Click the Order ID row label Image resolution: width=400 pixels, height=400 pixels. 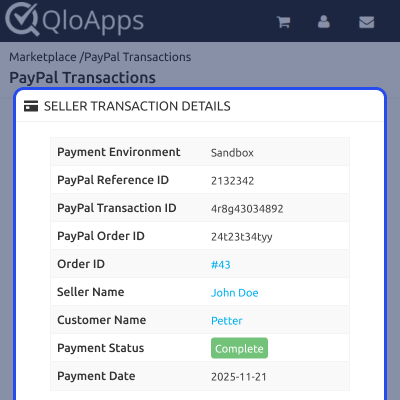pyautogui.click(x=81, y=264)
